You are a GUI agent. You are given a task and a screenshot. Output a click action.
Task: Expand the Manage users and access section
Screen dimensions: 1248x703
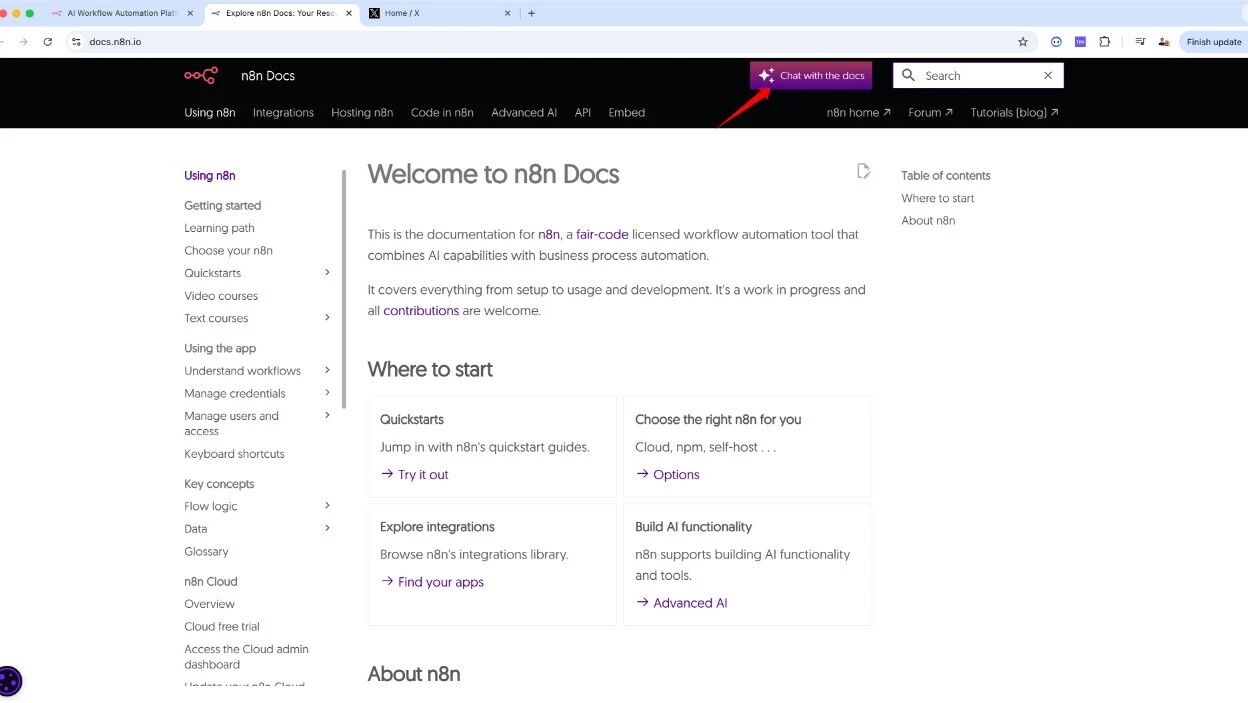327,416
